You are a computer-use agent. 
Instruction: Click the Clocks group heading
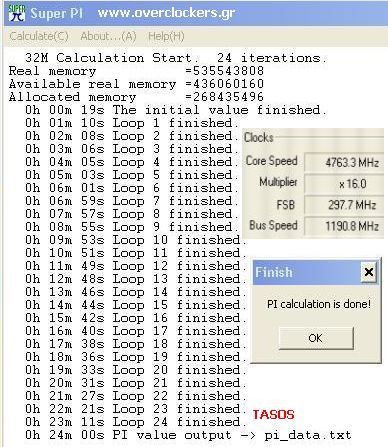259,137
